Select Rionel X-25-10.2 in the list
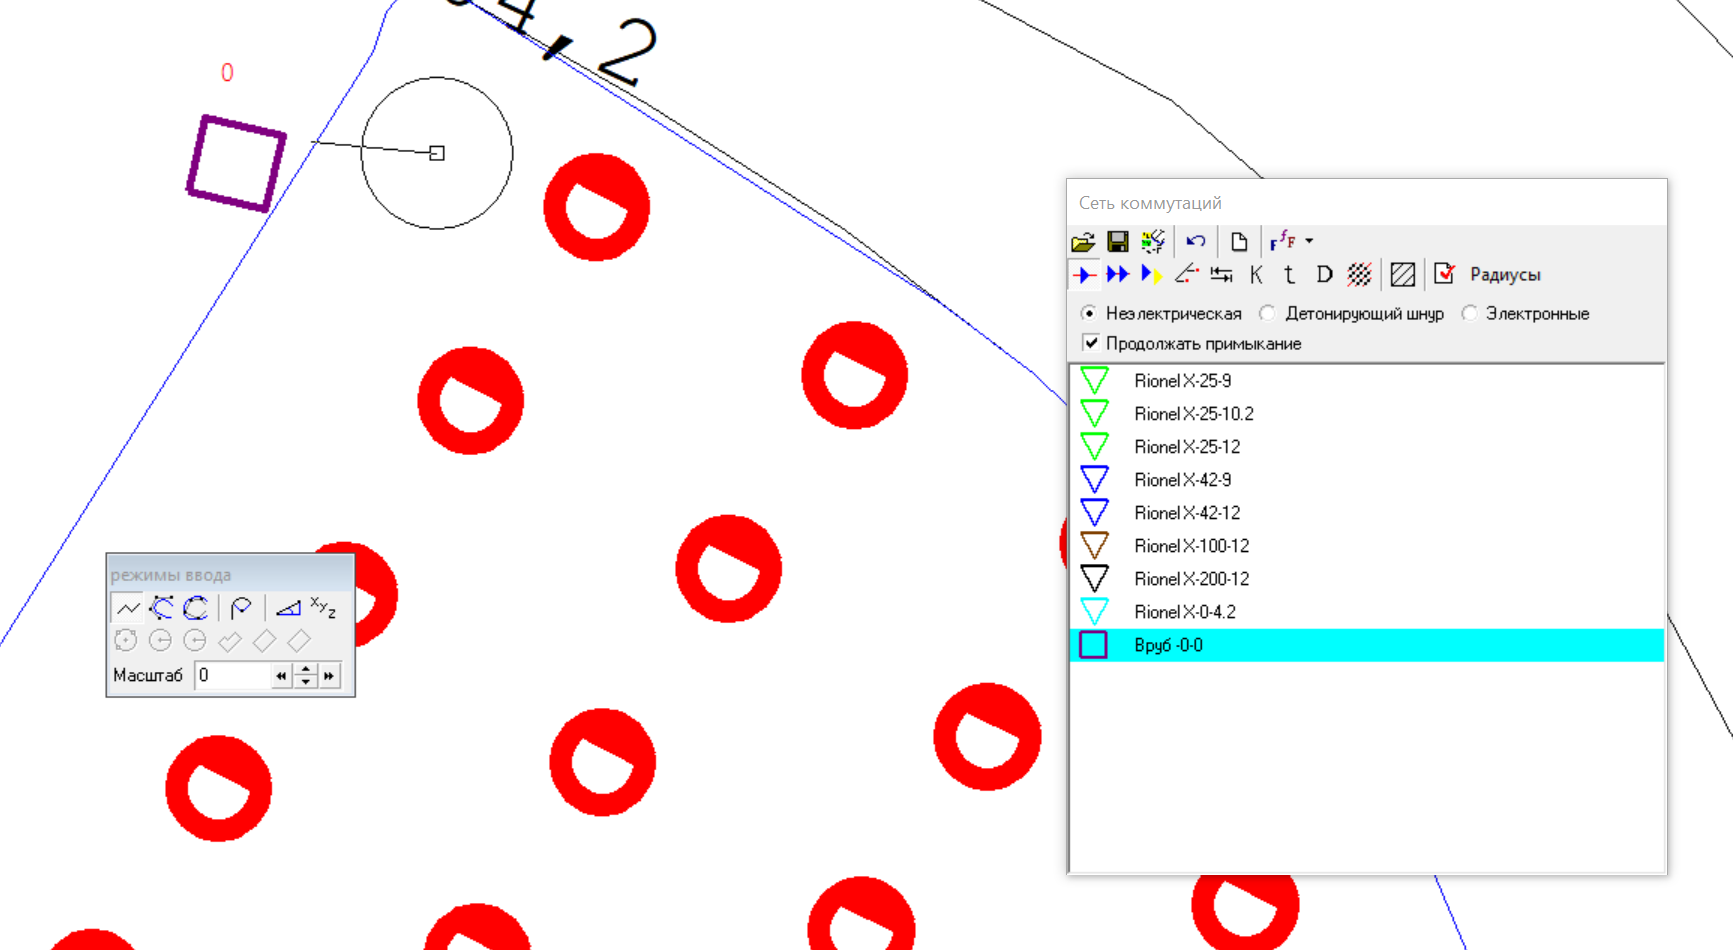 pyautogui.click(x=1366, y=414)
